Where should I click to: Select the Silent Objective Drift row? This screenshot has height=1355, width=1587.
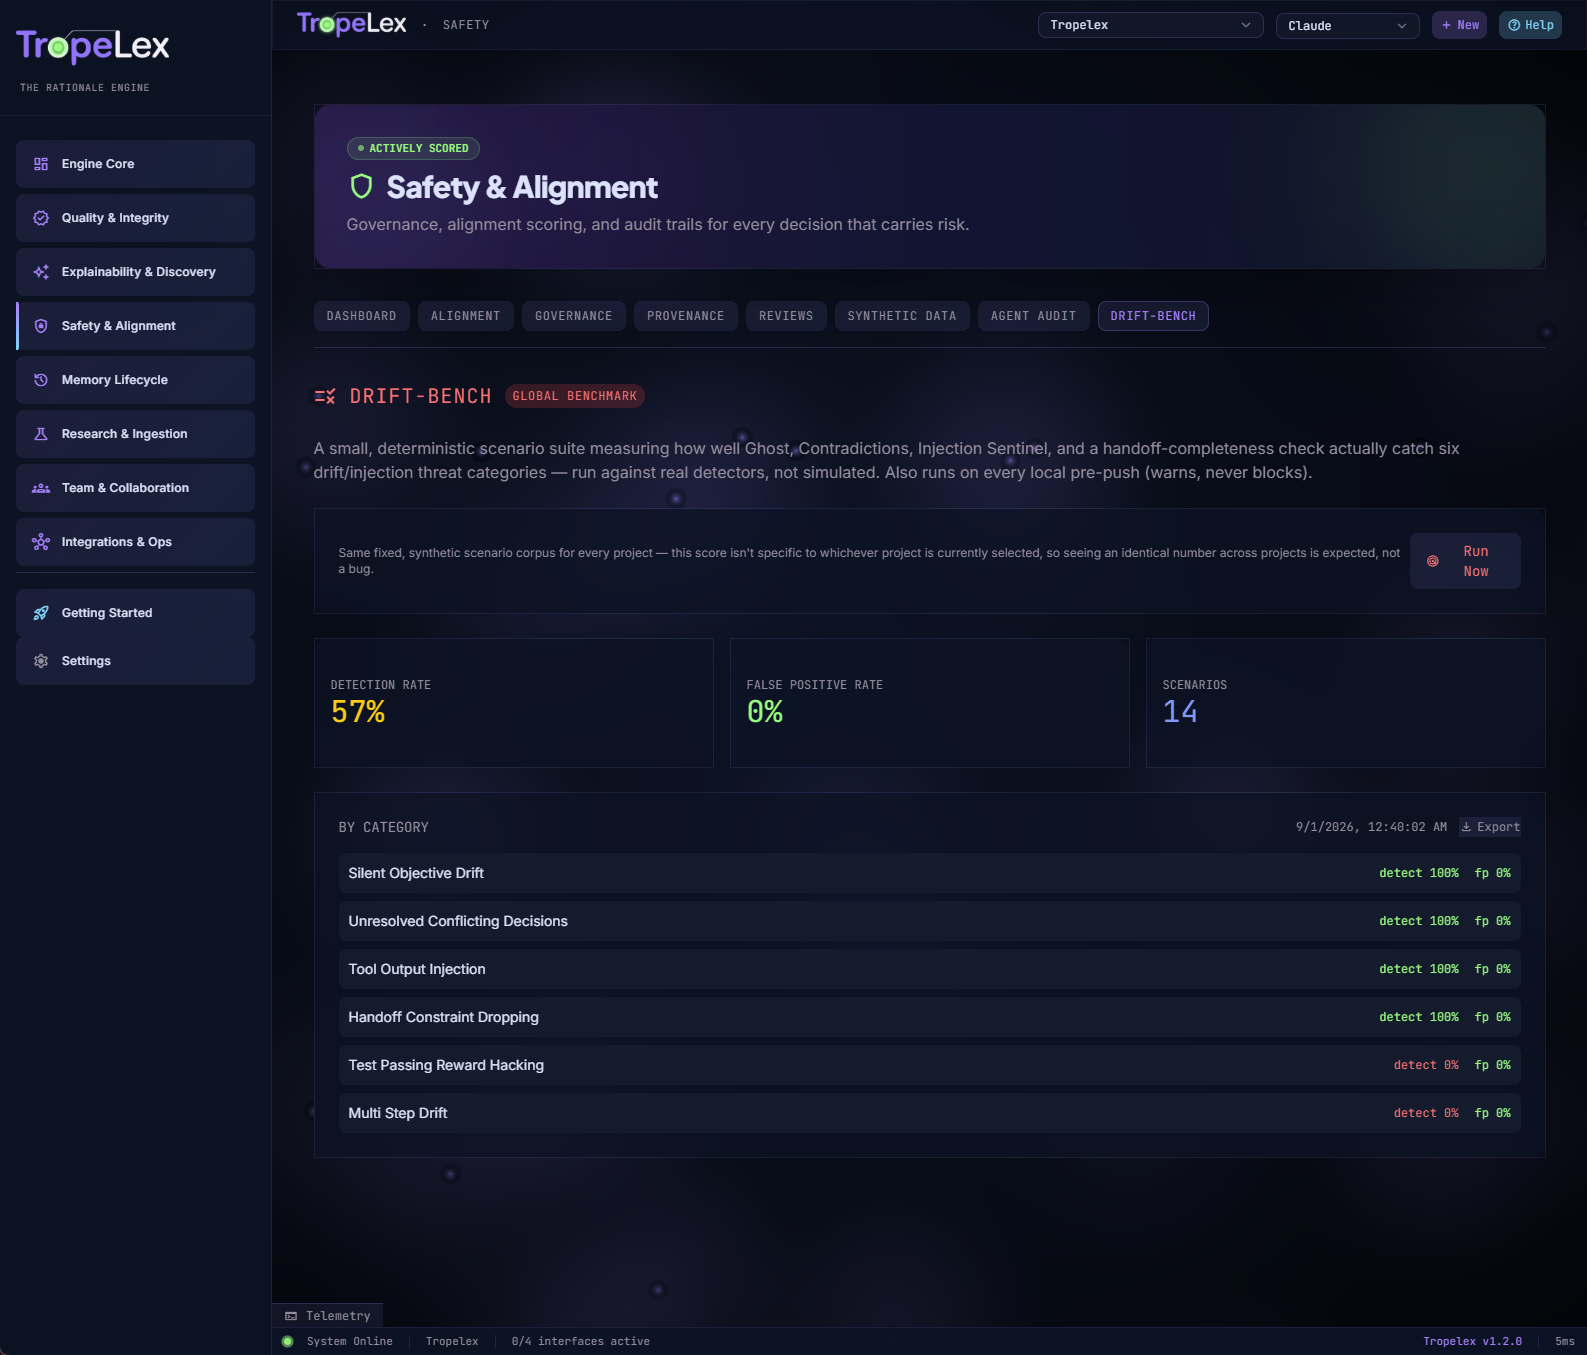(x=930, y=873)
